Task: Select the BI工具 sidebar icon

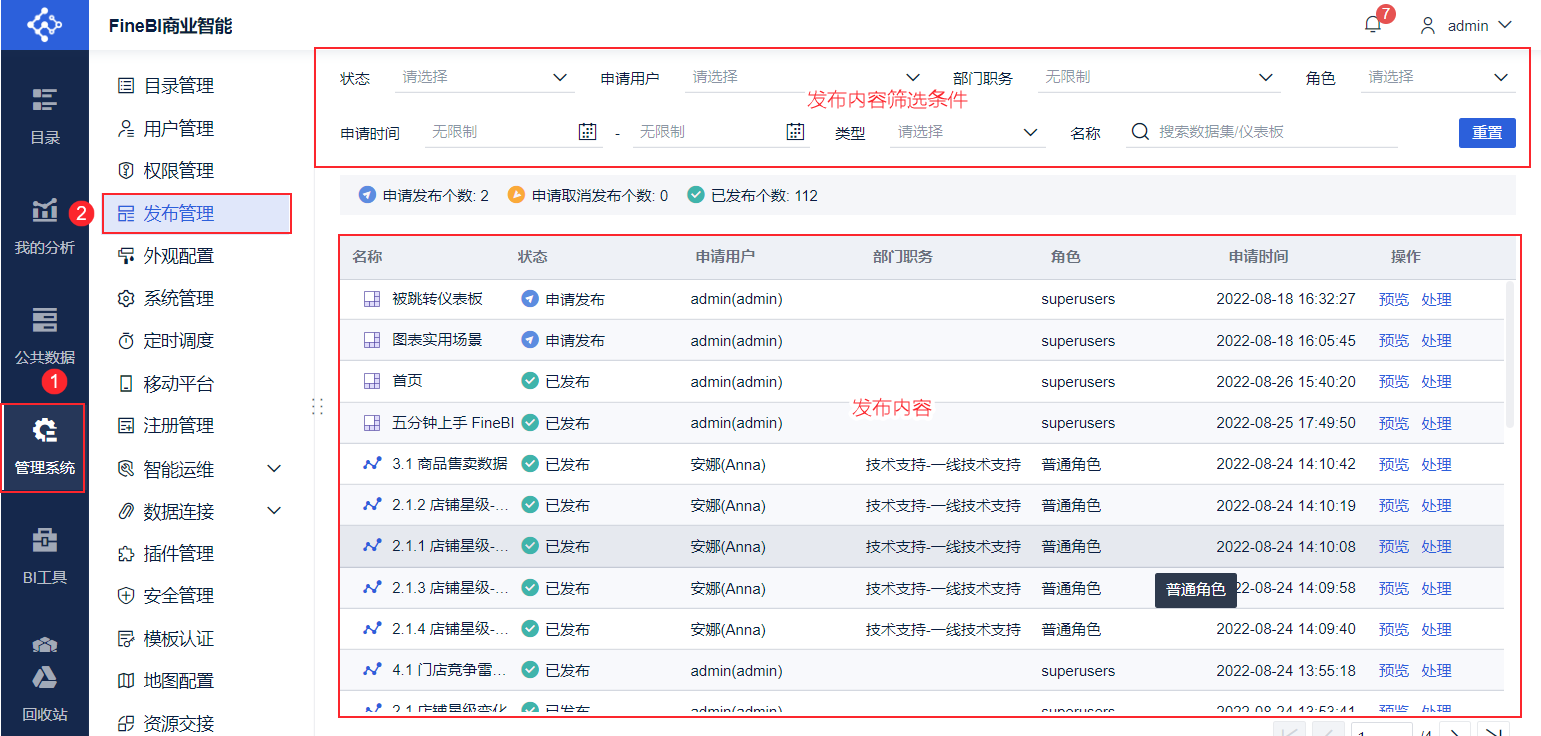Action: pos(44,555)
